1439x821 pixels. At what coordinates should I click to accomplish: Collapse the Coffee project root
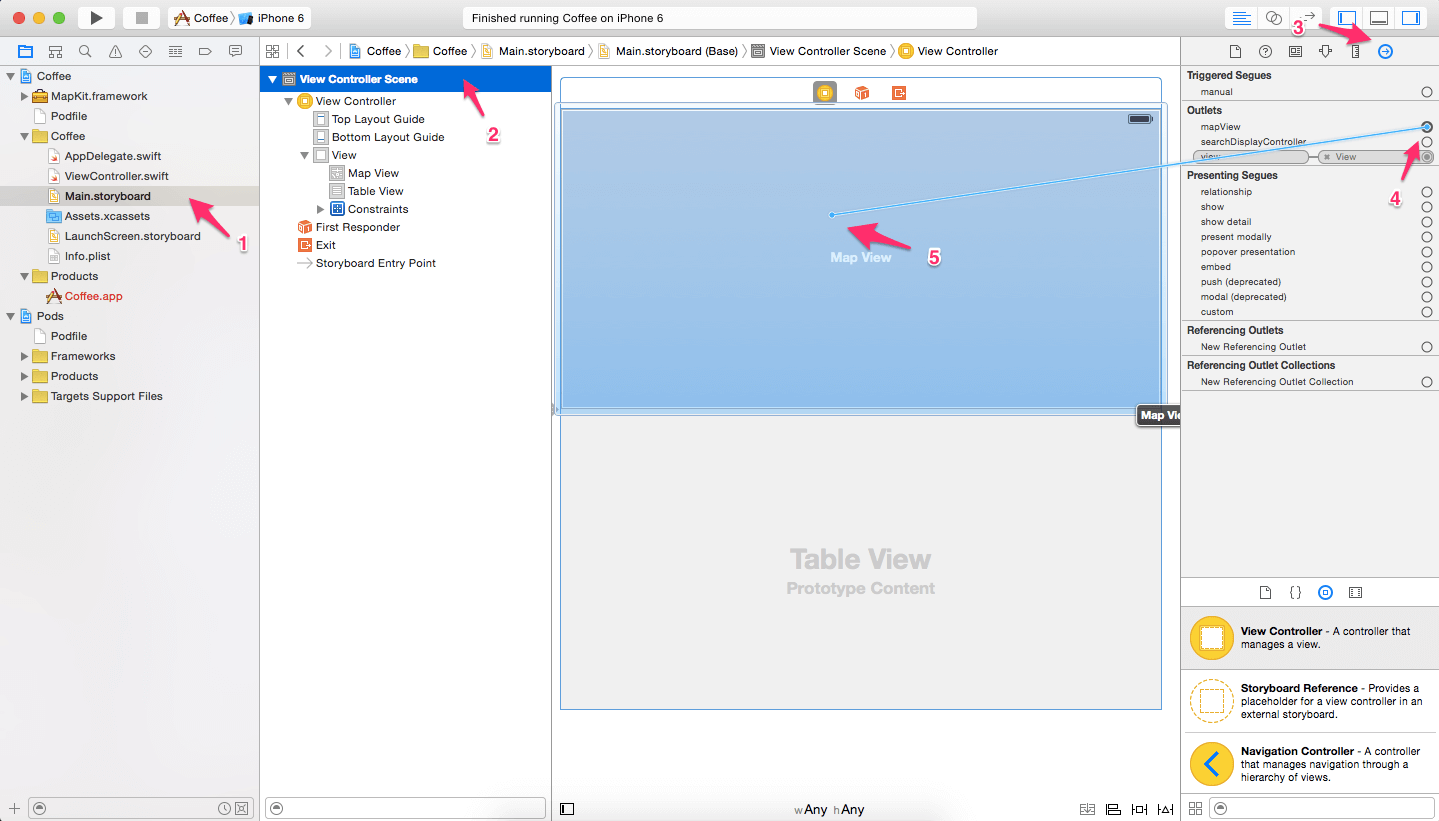pyautogui.click(x=10, y=76)
